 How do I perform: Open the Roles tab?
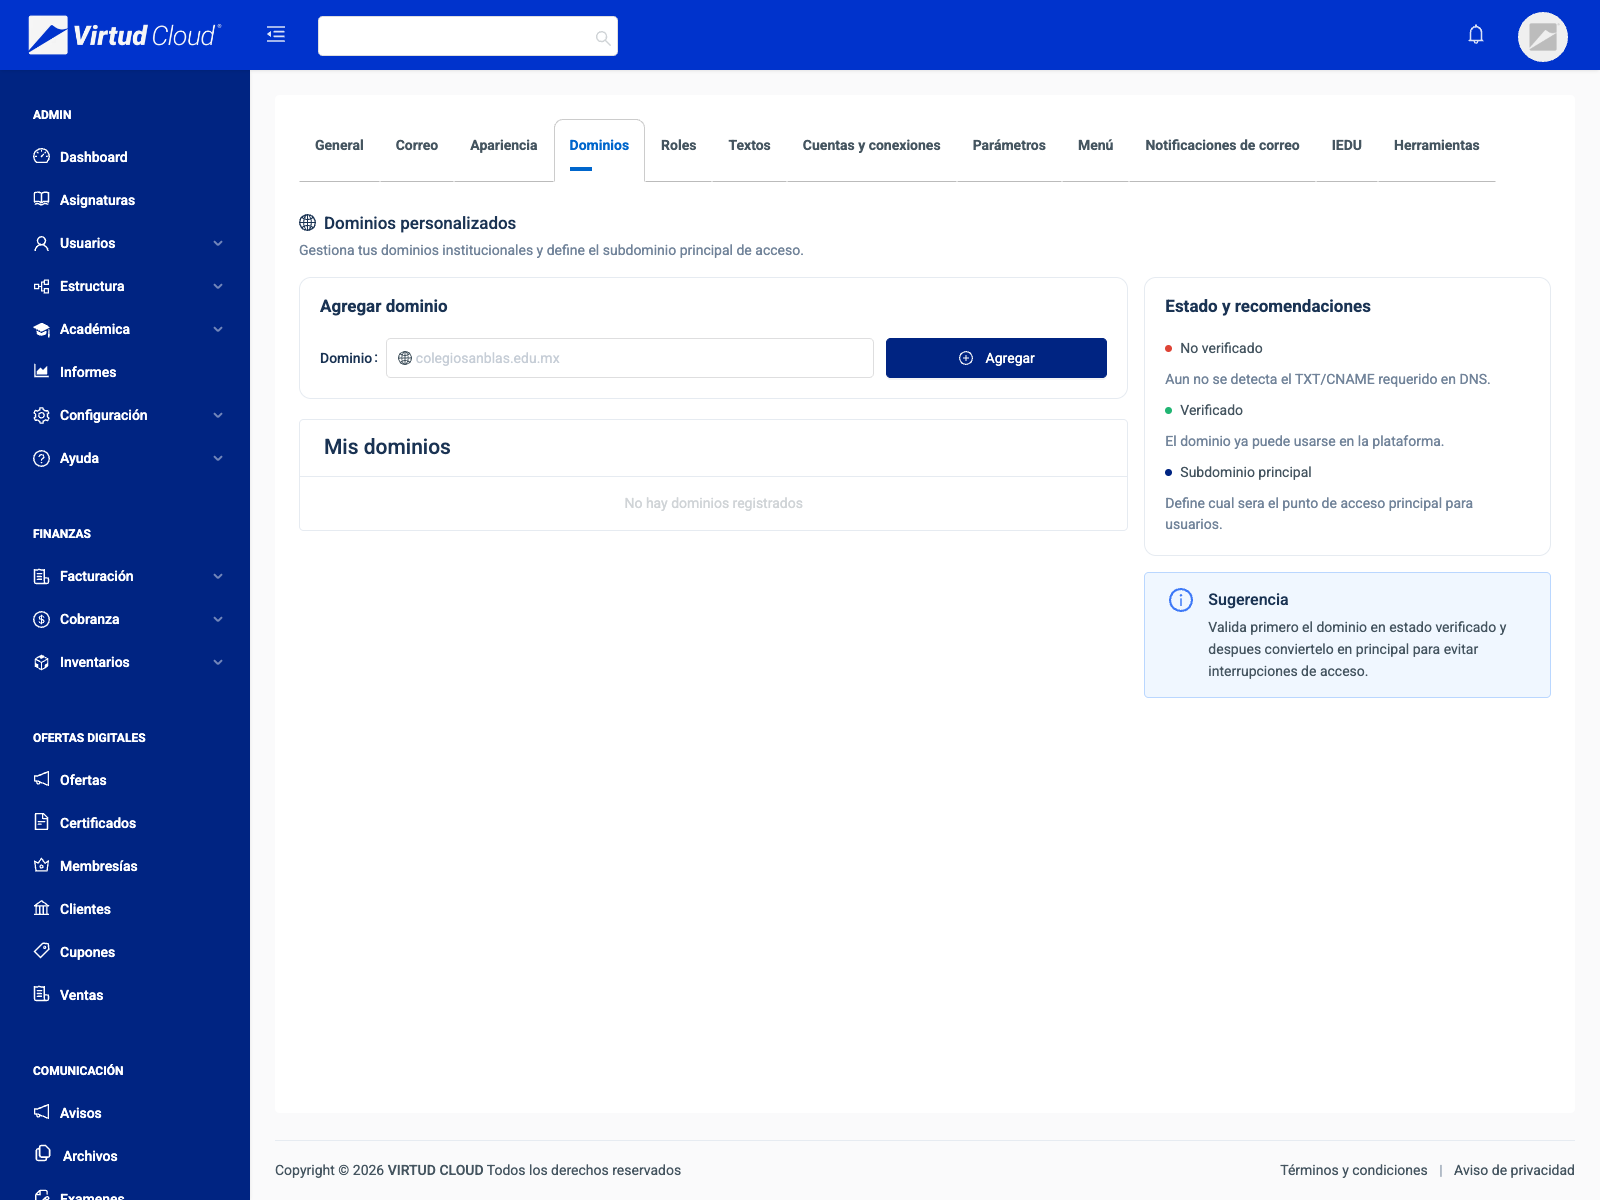point(679,146)
